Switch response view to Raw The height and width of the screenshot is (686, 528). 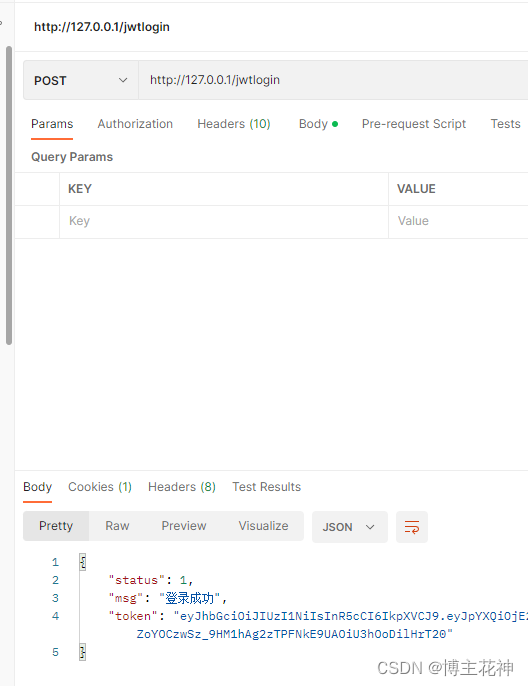tap(117, 526)
